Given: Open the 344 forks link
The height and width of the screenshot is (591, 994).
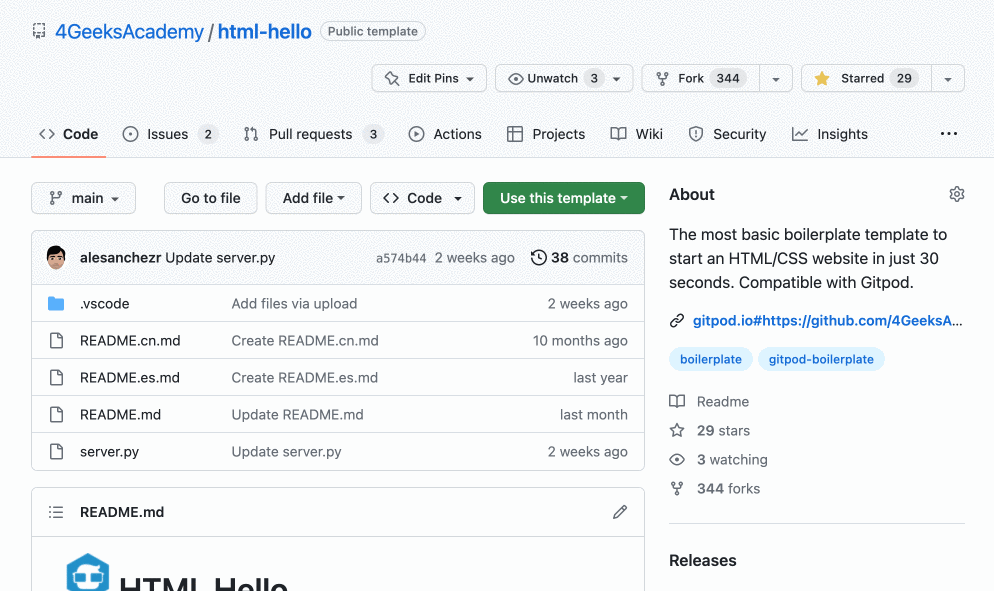Looking at the screenshot, I should coord(728,489).
